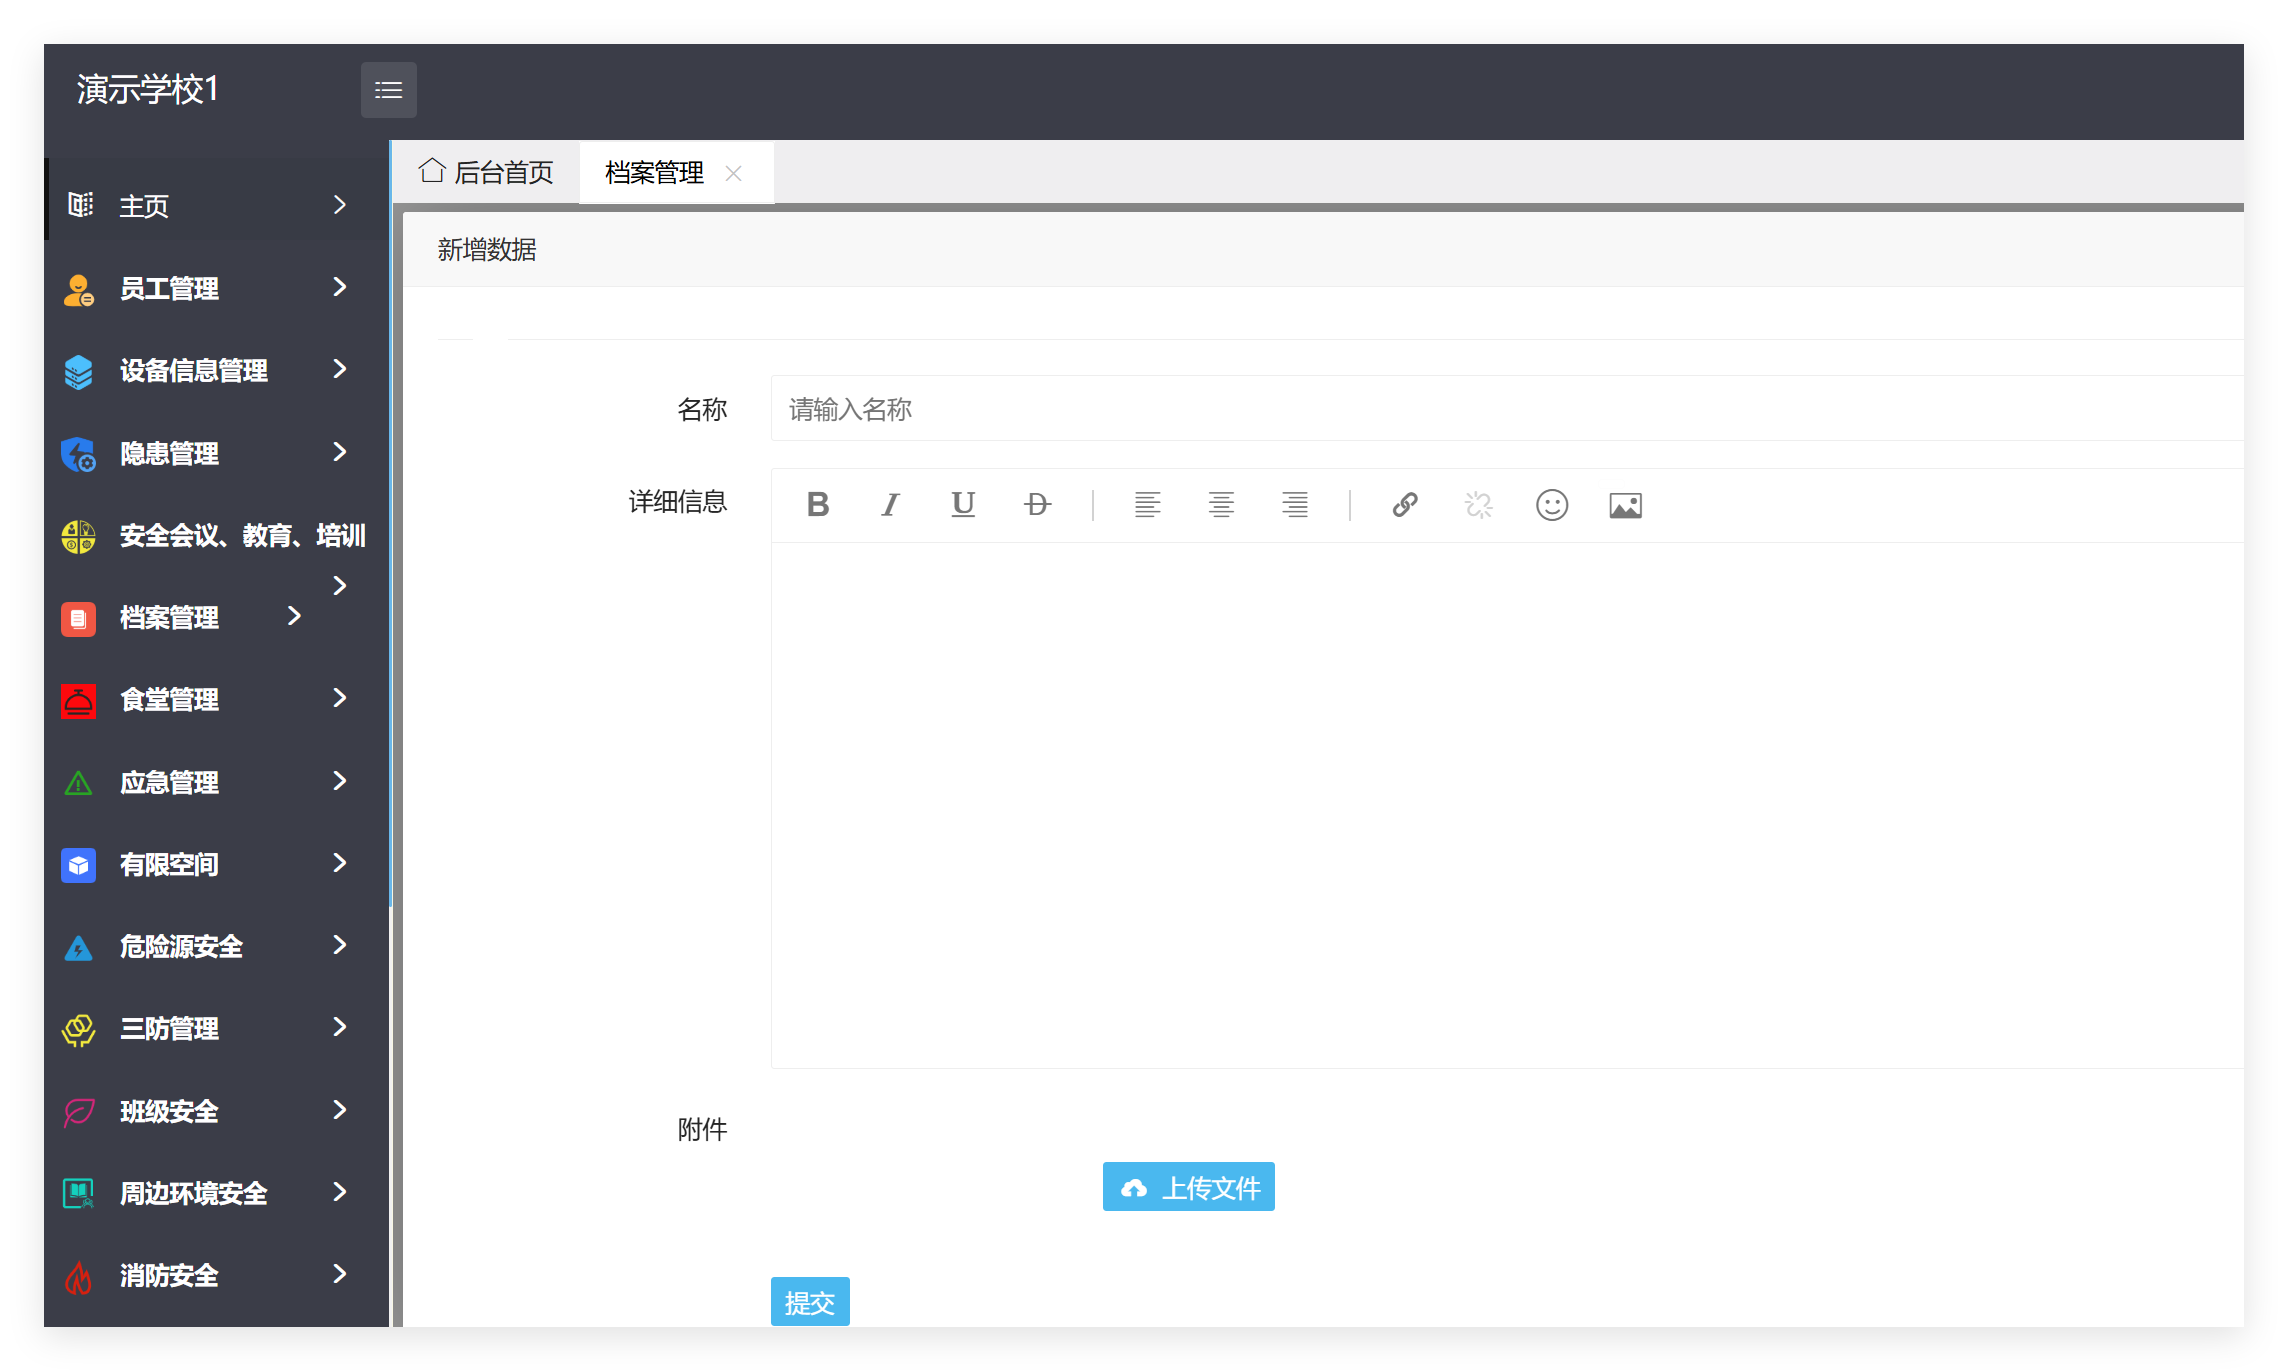Align text to center
2288x1371 pixels.
coord(1222,505)
